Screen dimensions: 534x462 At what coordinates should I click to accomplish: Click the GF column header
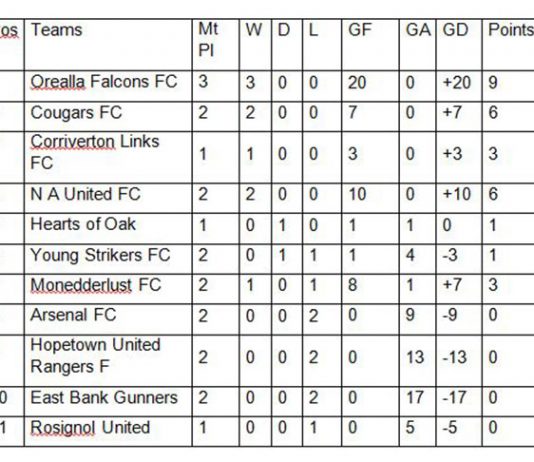(360, 30)
